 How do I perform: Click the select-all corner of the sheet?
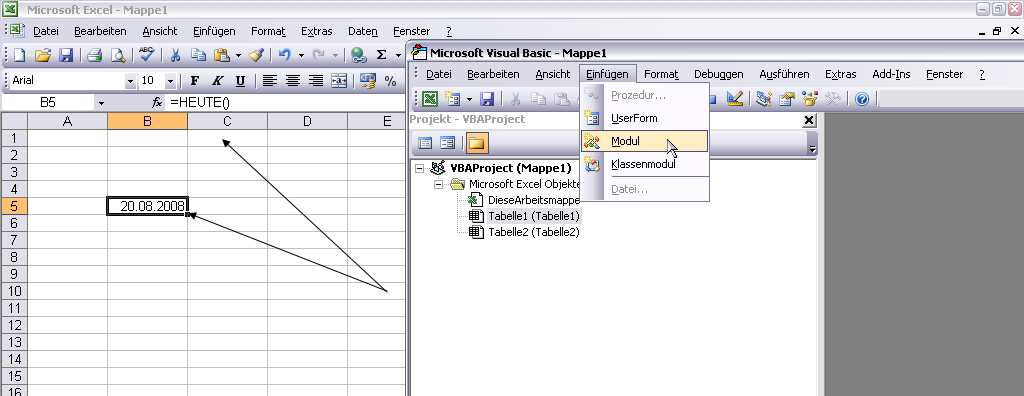(14, 121)
